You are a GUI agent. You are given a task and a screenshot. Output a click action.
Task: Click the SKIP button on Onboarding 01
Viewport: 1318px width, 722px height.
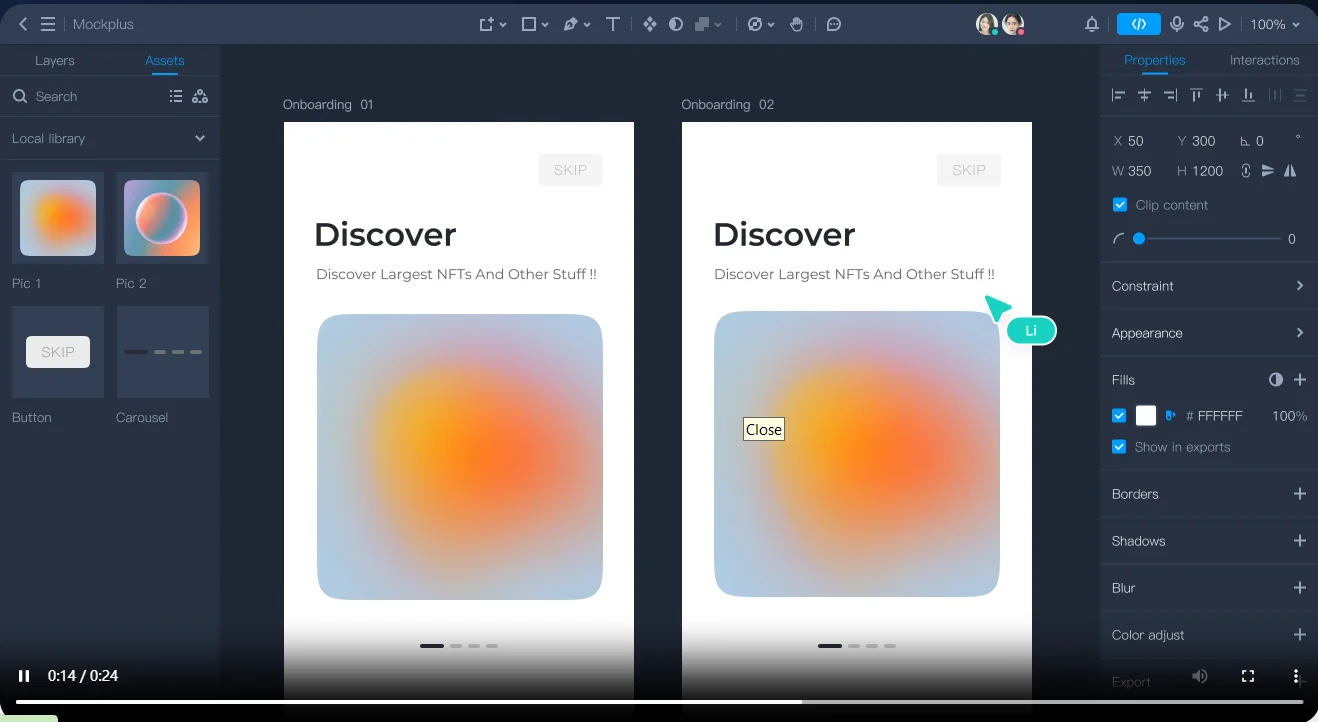(x=570, y=169)
